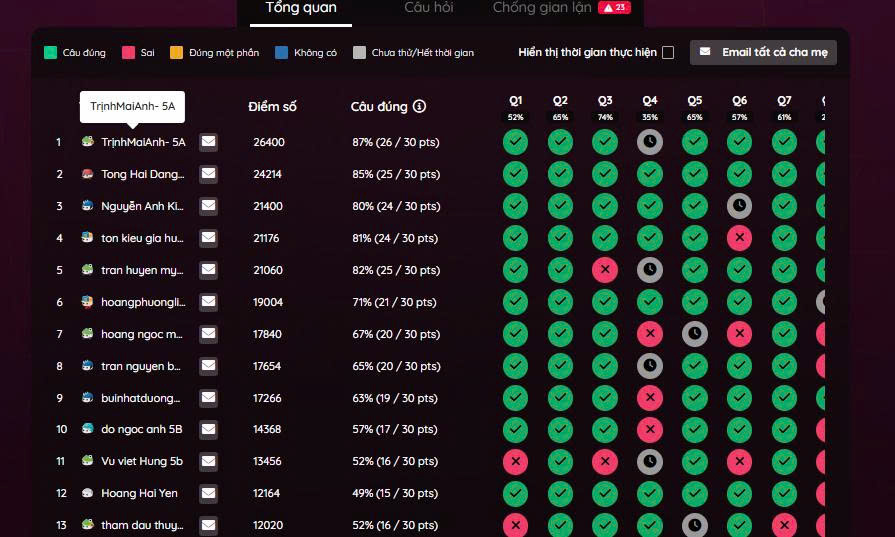The image size is (895, 537).
Task: Sort by Điểm số column header
Action: [272, 106]
